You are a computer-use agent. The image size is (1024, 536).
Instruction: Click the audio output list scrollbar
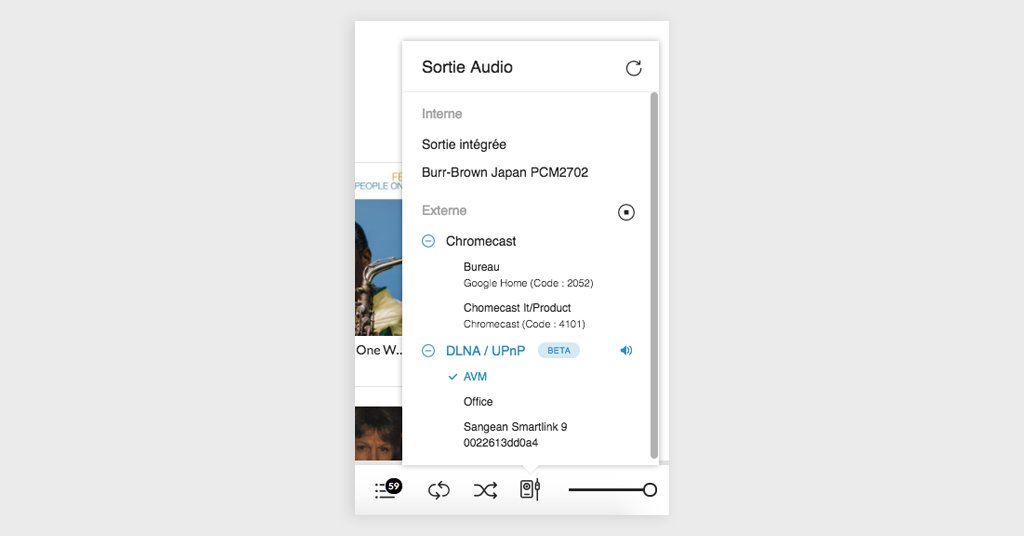654,276
